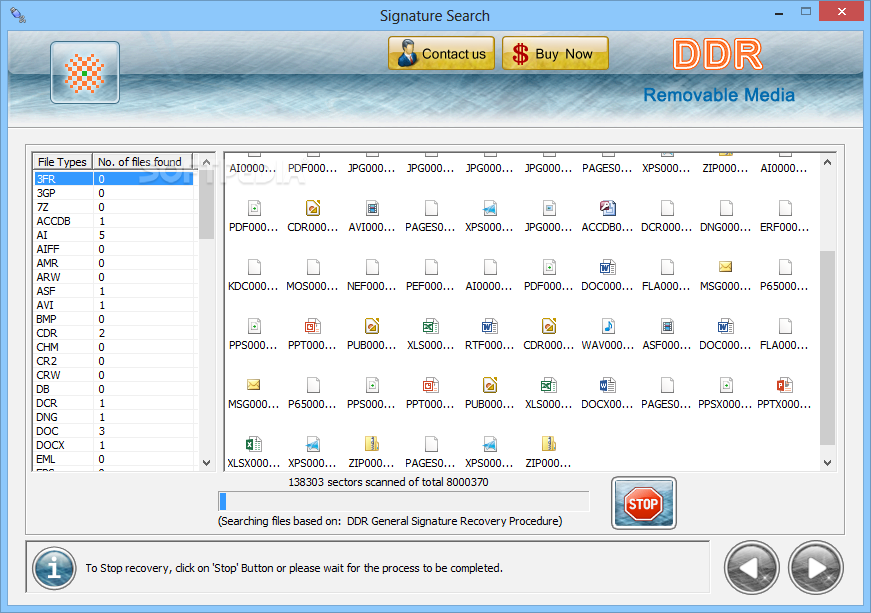871x613 pixels.
Task: Click the file grid scroll down arrow
Action: click(x=827, y=463)
